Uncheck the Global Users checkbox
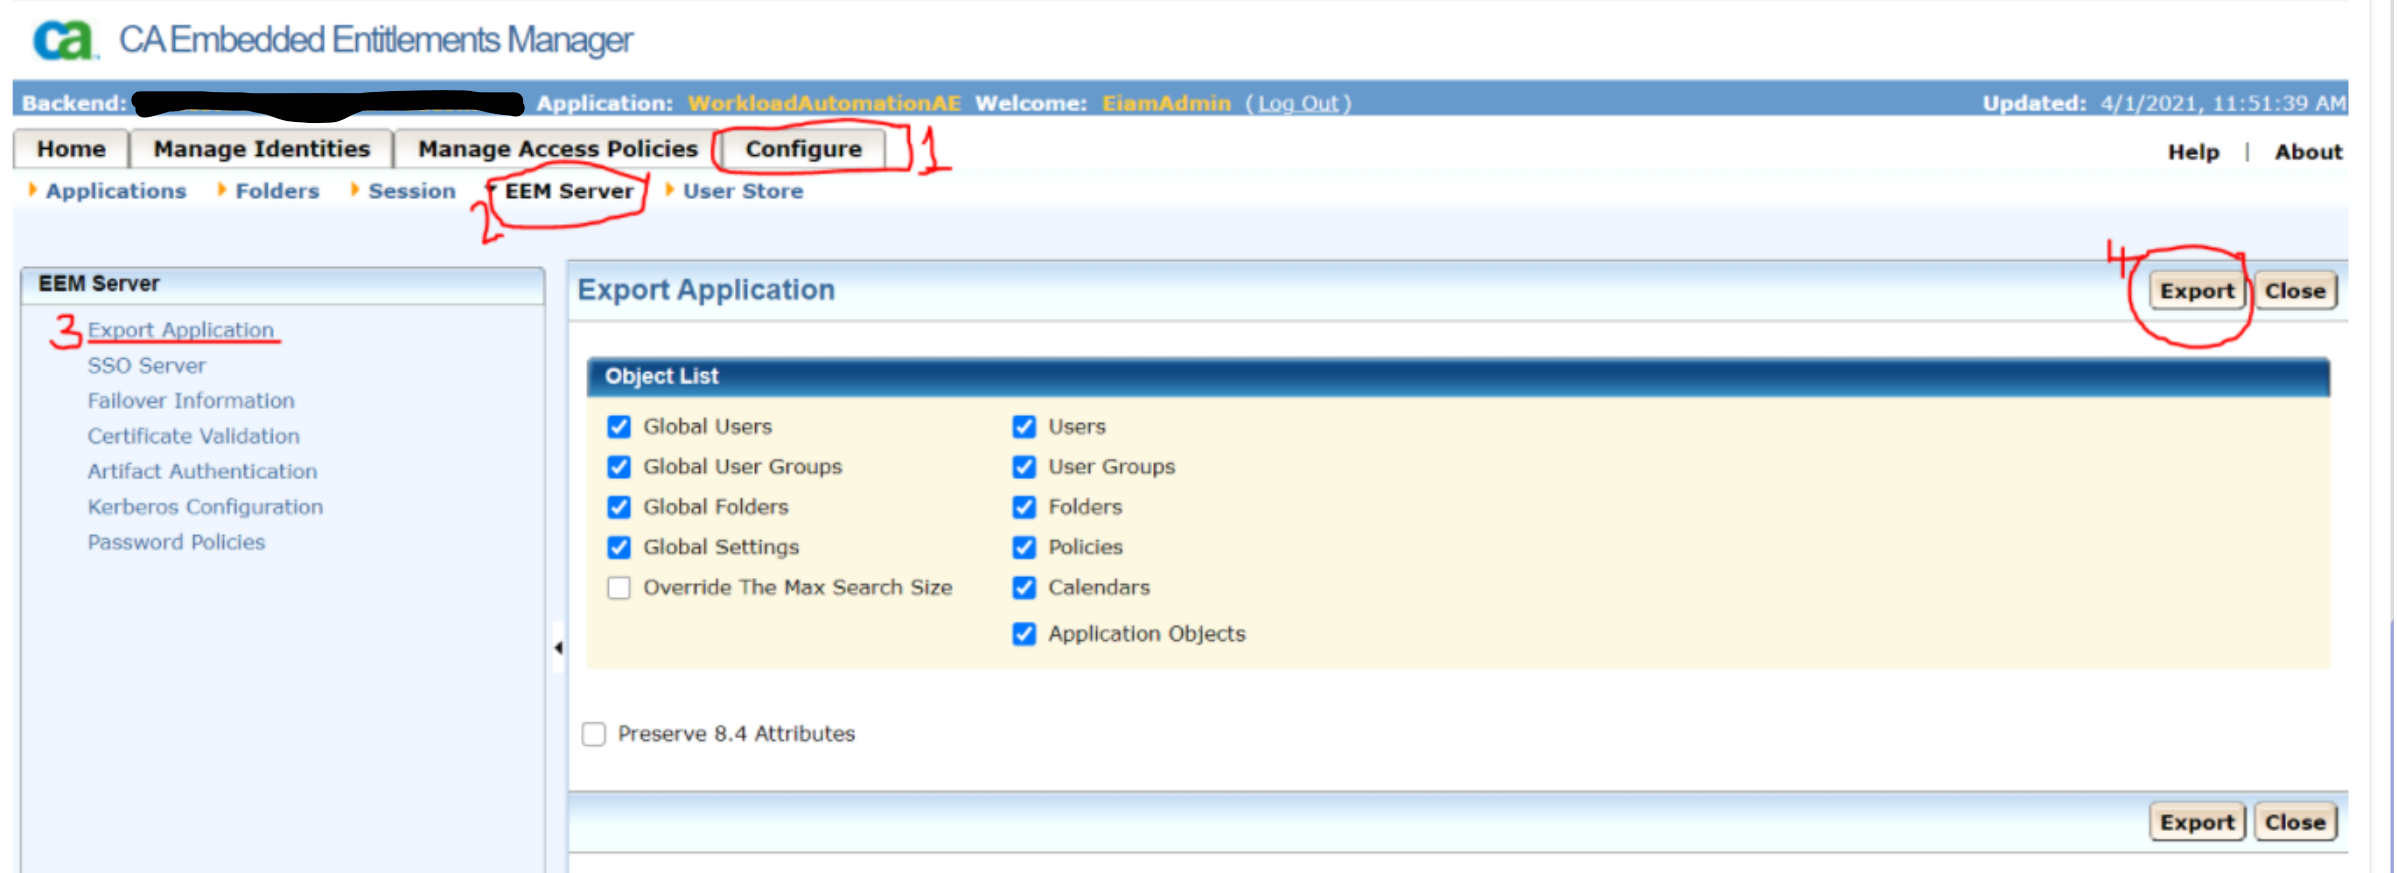The width and height of the screenshot is (2397, 873). 619,427
